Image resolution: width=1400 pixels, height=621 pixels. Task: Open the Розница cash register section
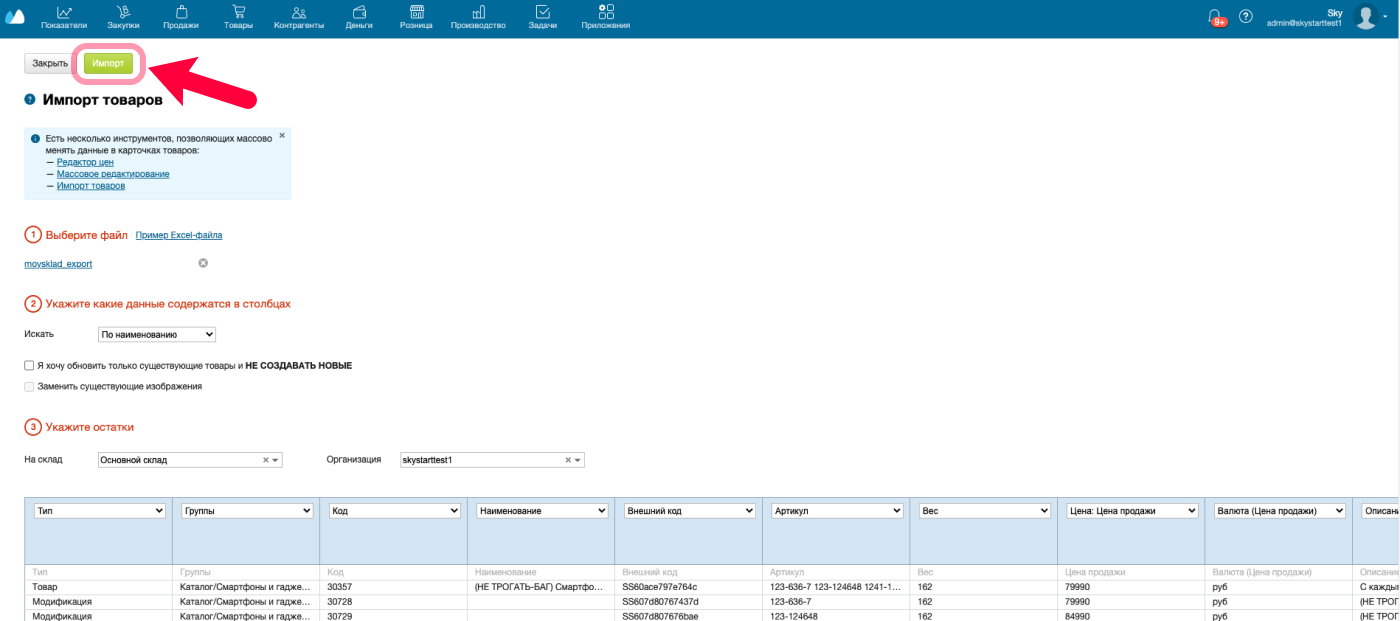tap(416, 17)
